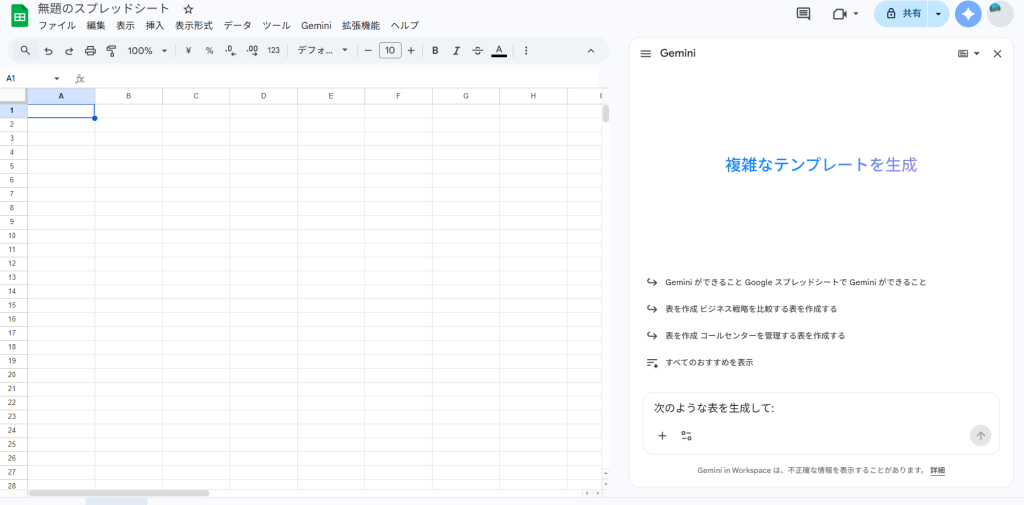Screen dimensions: 1024x505
Task: Click the print icon
Action: click(x=90, y=50)
